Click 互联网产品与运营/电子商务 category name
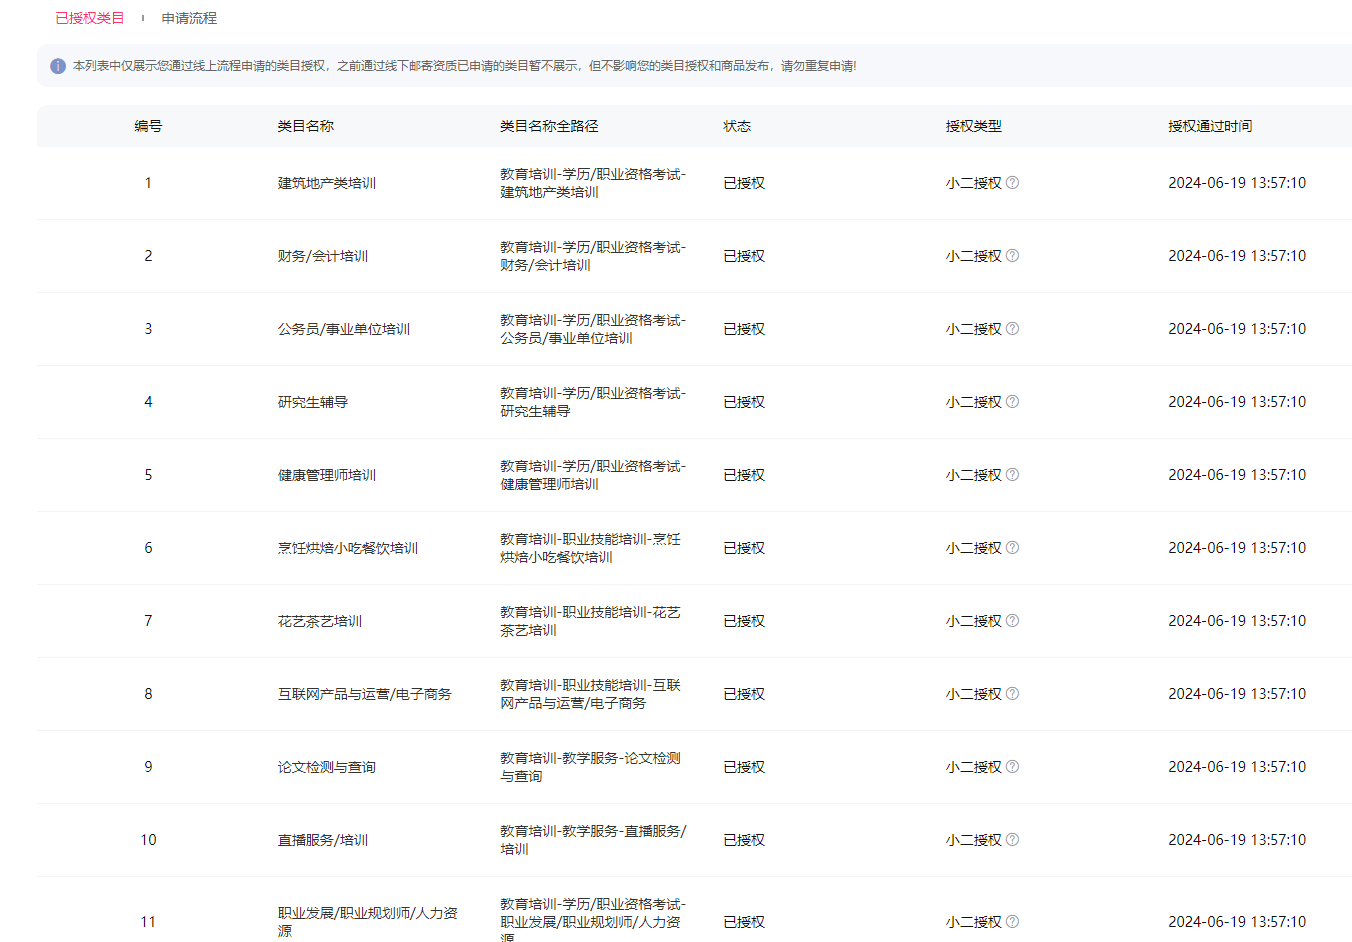 point(365,694)
